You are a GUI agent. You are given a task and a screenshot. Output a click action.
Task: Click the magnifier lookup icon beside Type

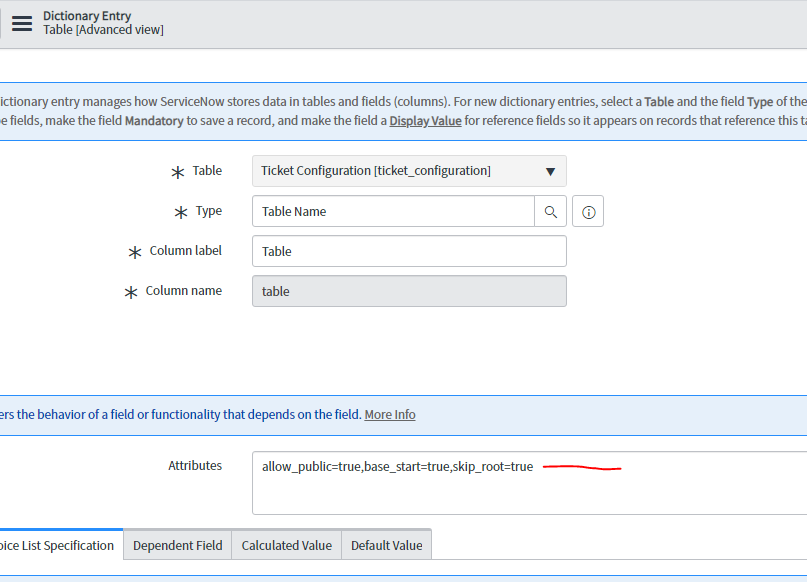[x=550, y=211]
